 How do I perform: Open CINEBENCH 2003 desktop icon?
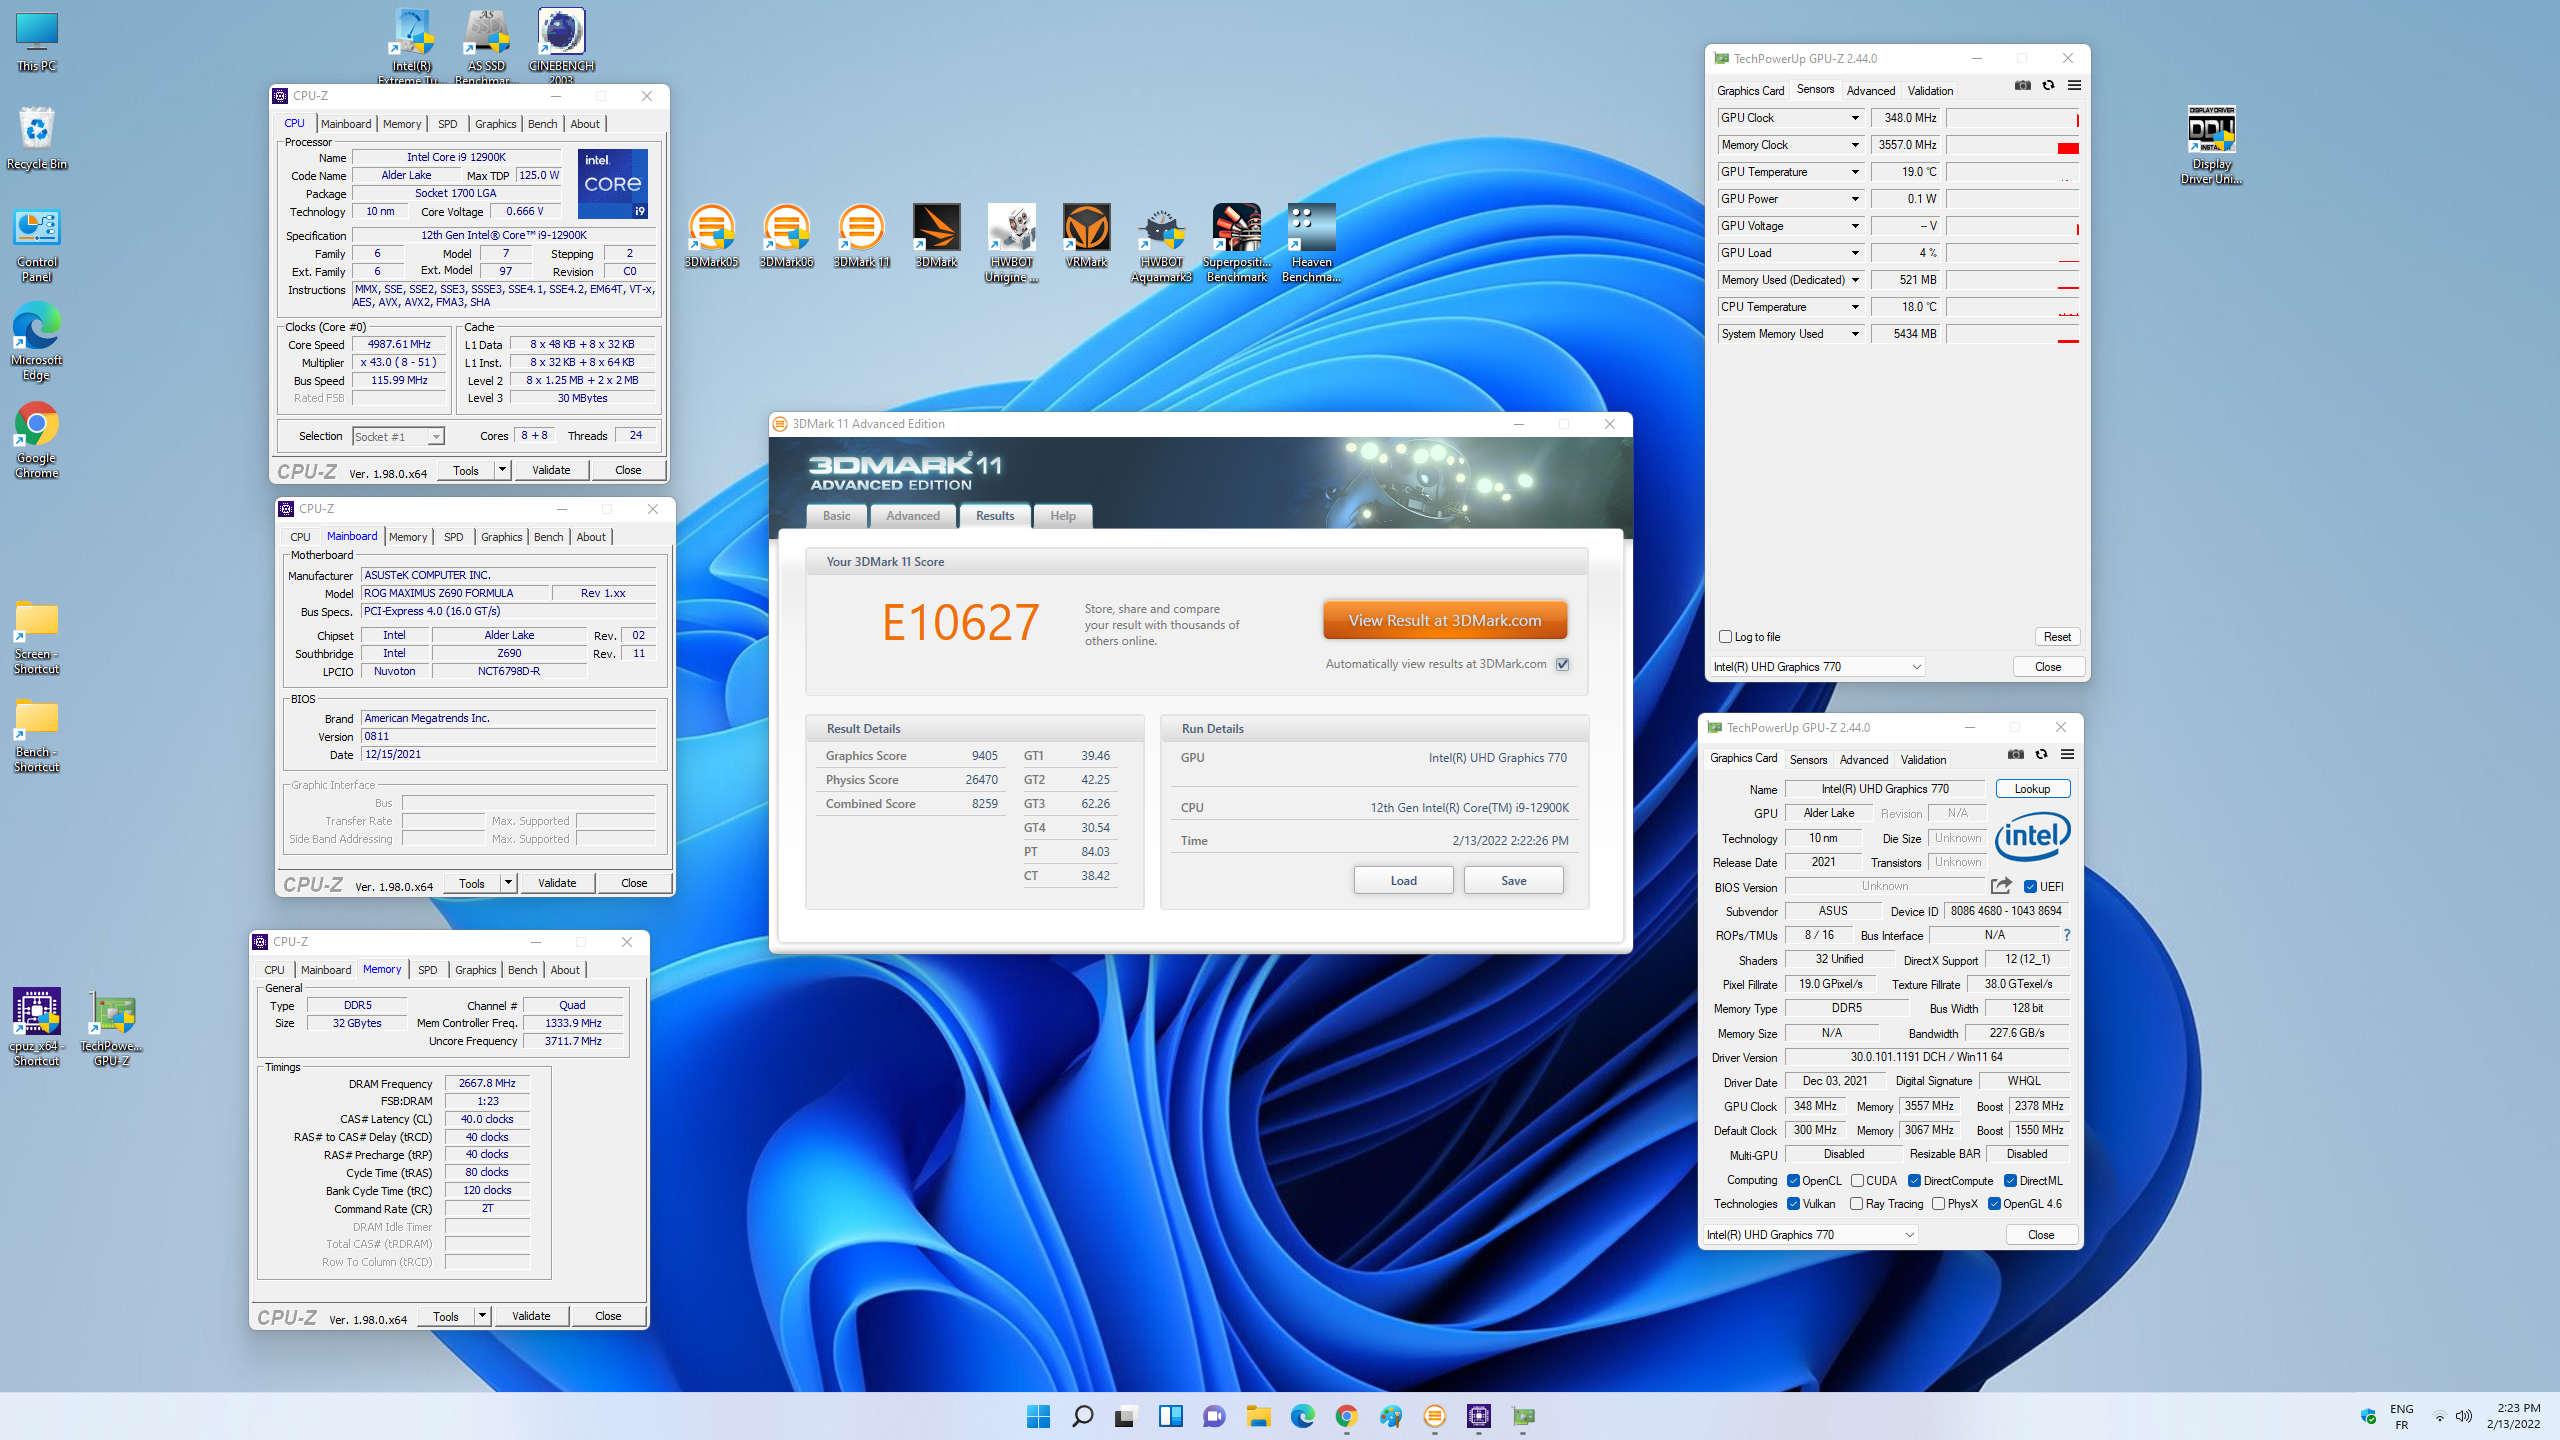tap(561, 45)
